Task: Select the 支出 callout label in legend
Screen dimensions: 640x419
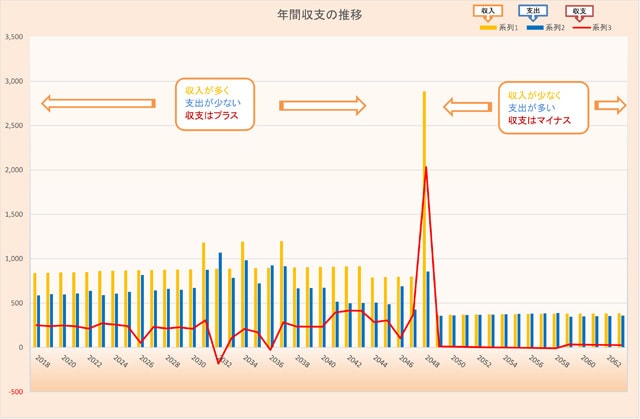Action: pyautogui.click(x=533, y=11)
